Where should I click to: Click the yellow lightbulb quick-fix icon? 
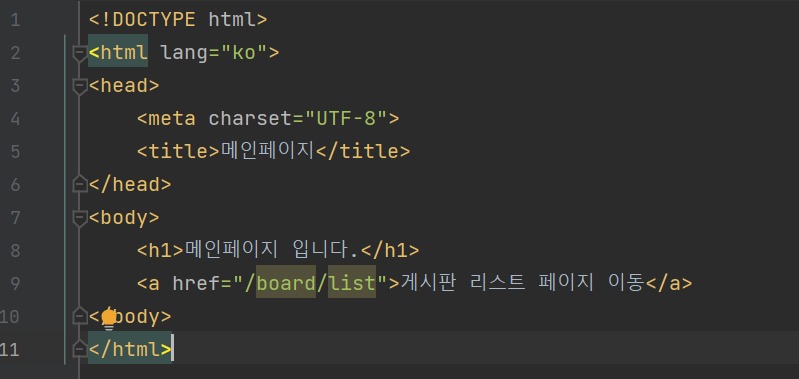pos(109,319)
